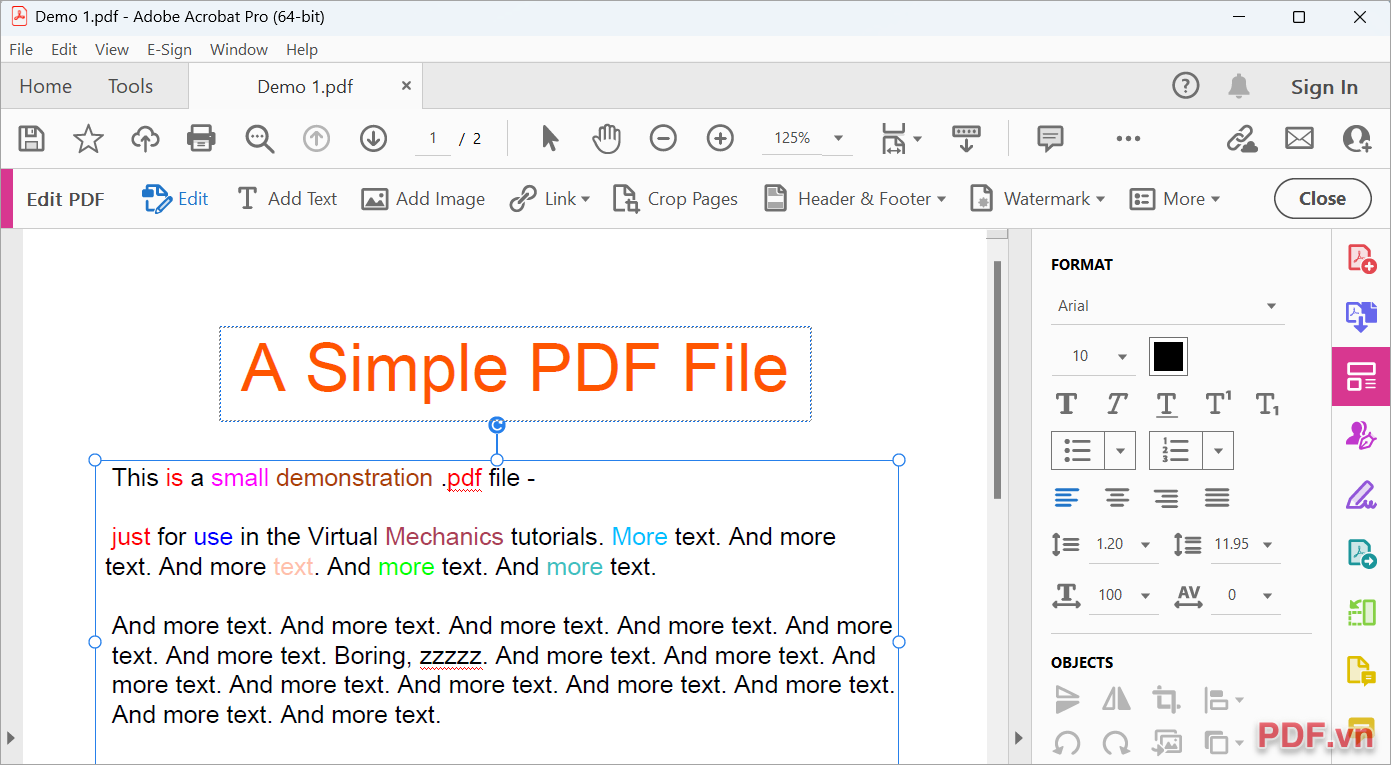
Task: Zoom in with plus icon
Action: pyautogui.click(x=720, y=138)
